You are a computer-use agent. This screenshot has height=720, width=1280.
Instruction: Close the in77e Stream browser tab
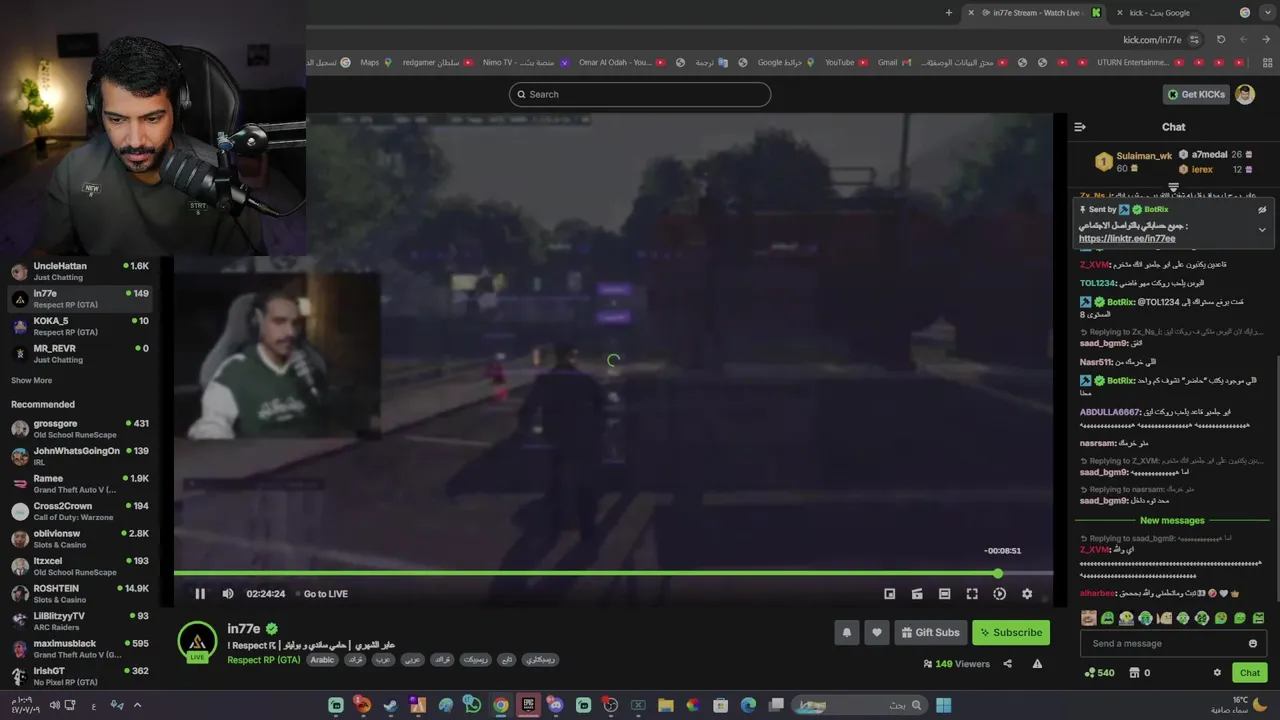(971, 13)
